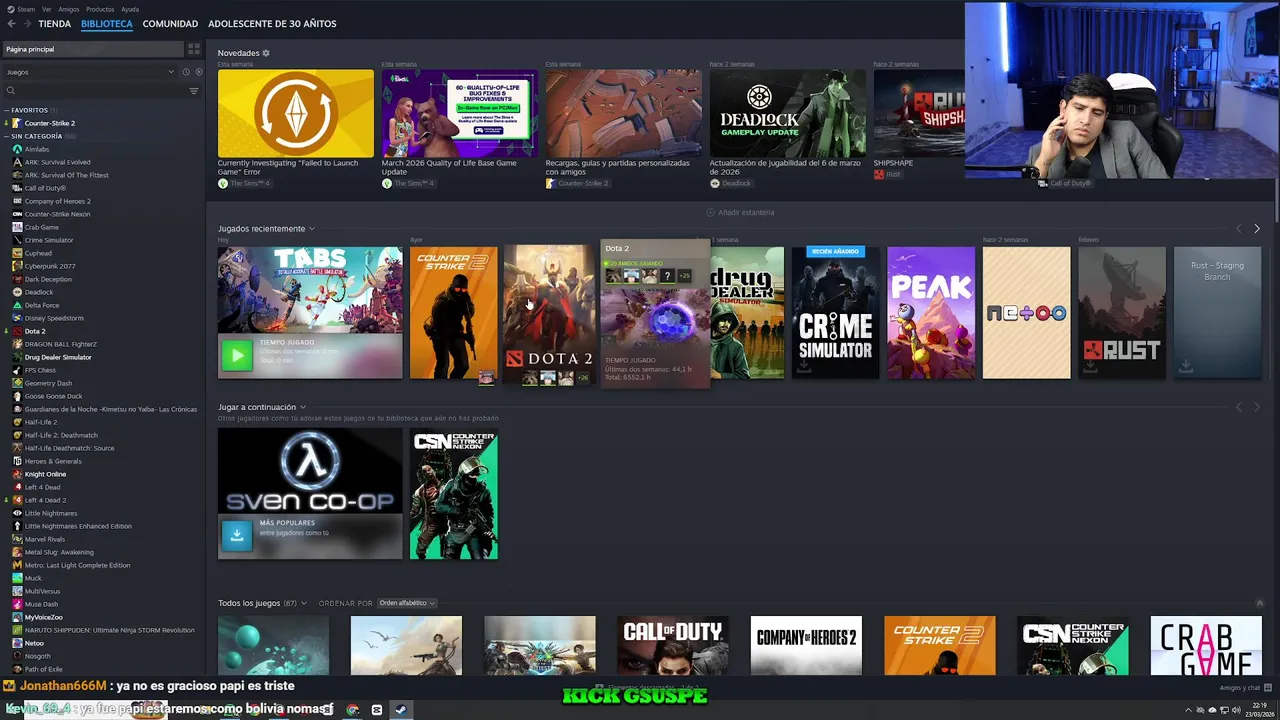Image resolution: width=1280 pixels, height=720 pixels.
Task: Select Marvel Rivals in the sidebar
Action: (45, 539)
